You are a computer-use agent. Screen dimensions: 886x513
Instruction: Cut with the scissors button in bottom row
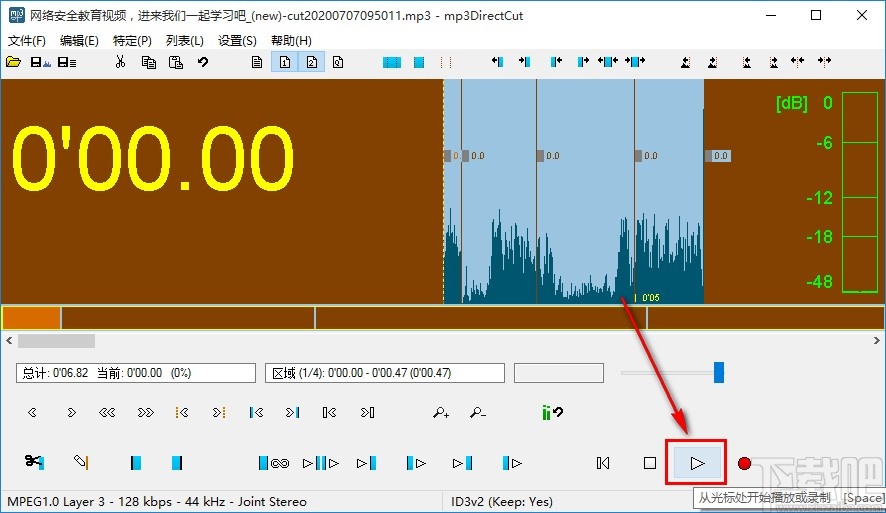pyautogui.click(x=34, y=462)
